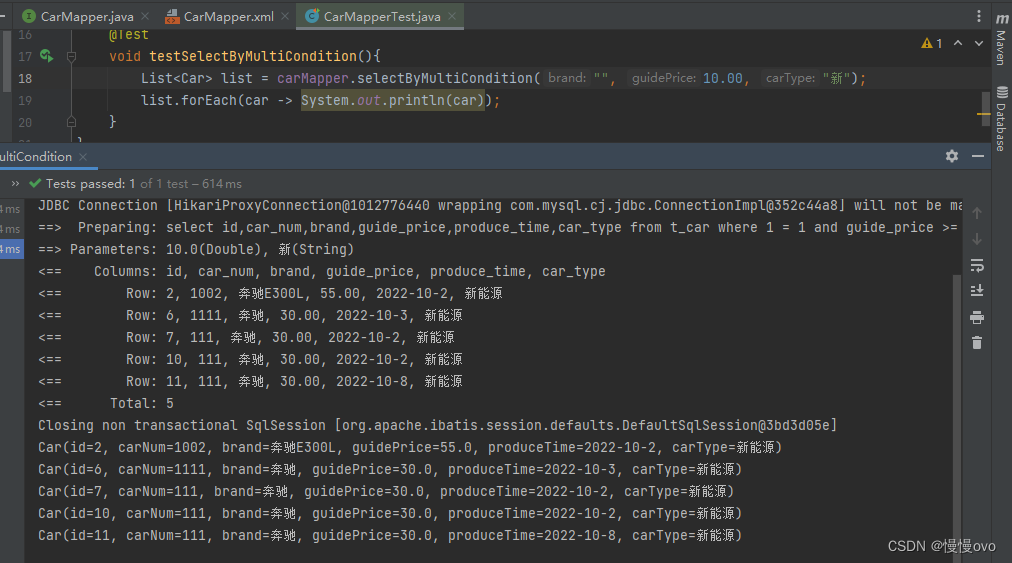
Task: Select the highlighted ms entry in test tree
Action: tap(12, 249)
